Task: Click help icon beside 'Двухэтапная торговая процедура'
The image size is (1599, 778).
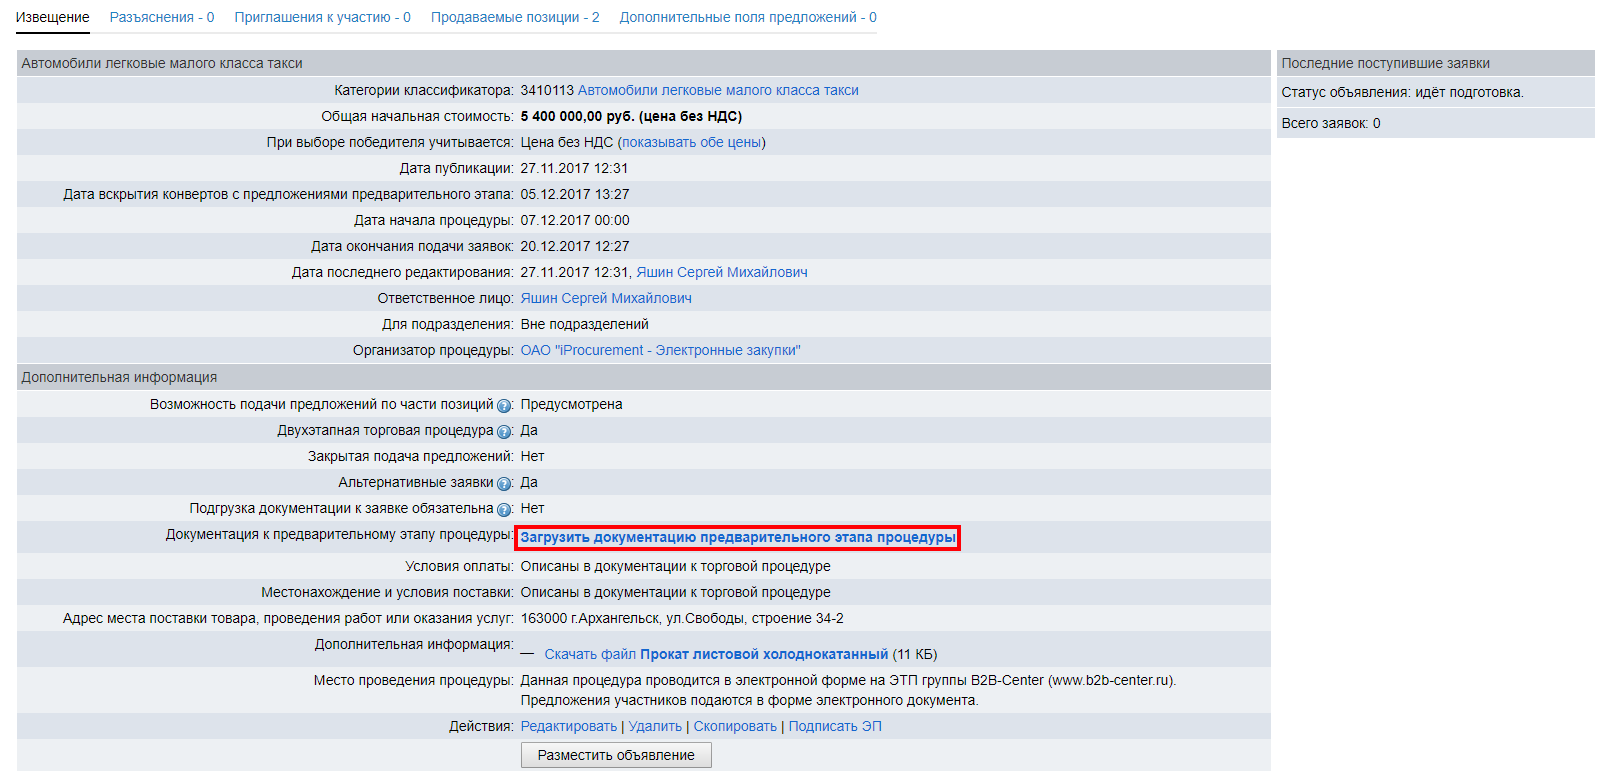Action: 504,432
